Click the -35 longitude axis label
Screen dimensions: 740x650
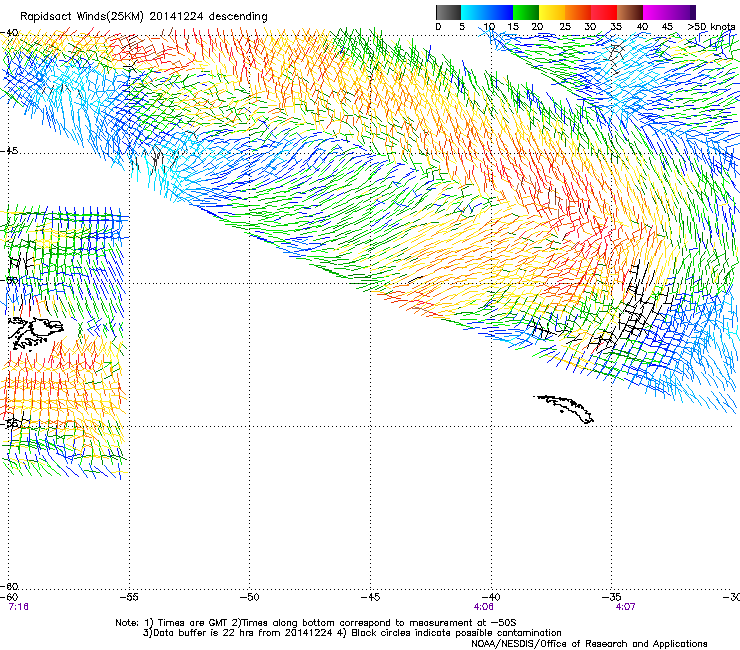point(612,597)
